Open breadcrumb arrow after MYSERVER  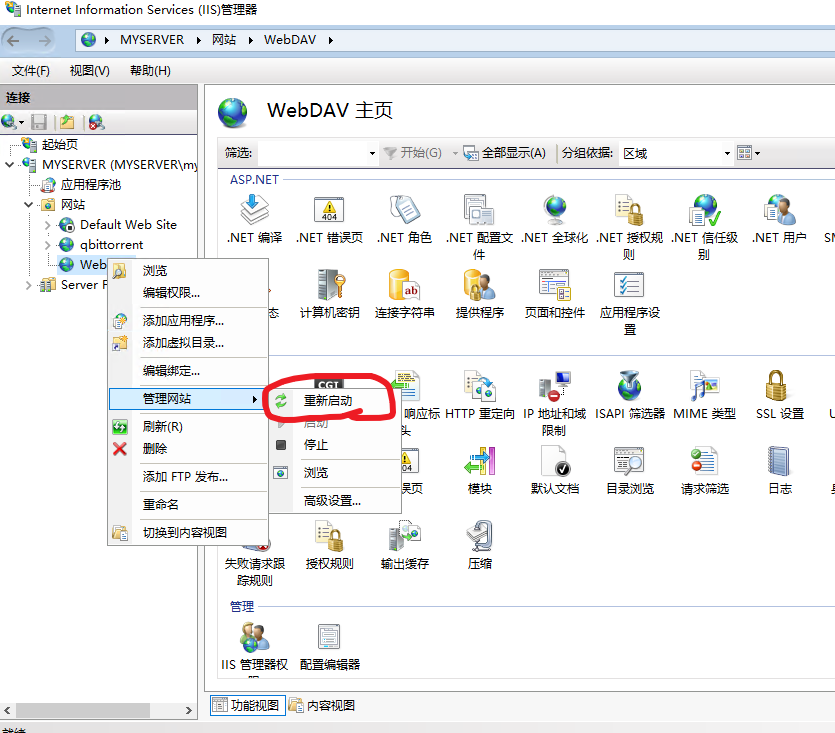tap(199, 40)
